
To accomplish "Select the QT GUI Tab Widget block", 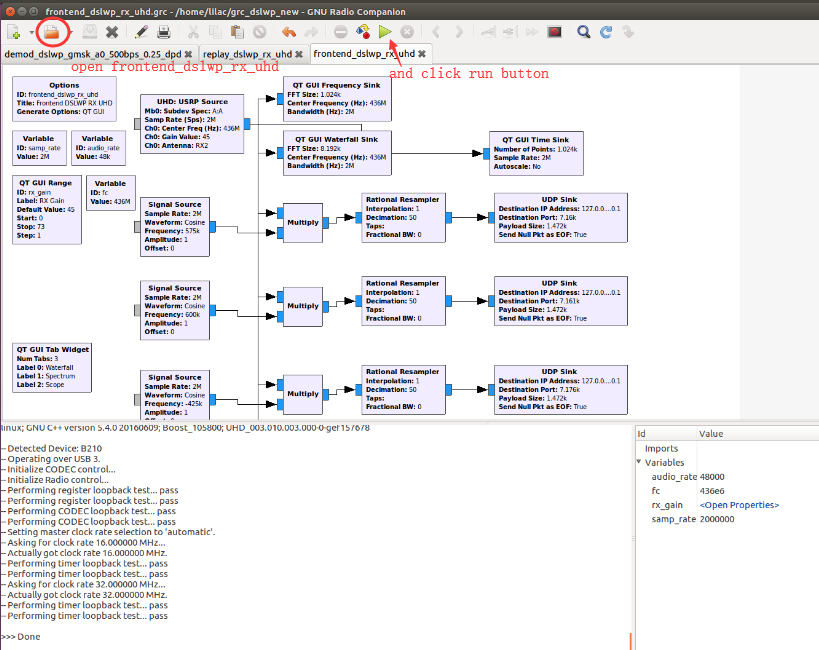I will coord(52,368).
